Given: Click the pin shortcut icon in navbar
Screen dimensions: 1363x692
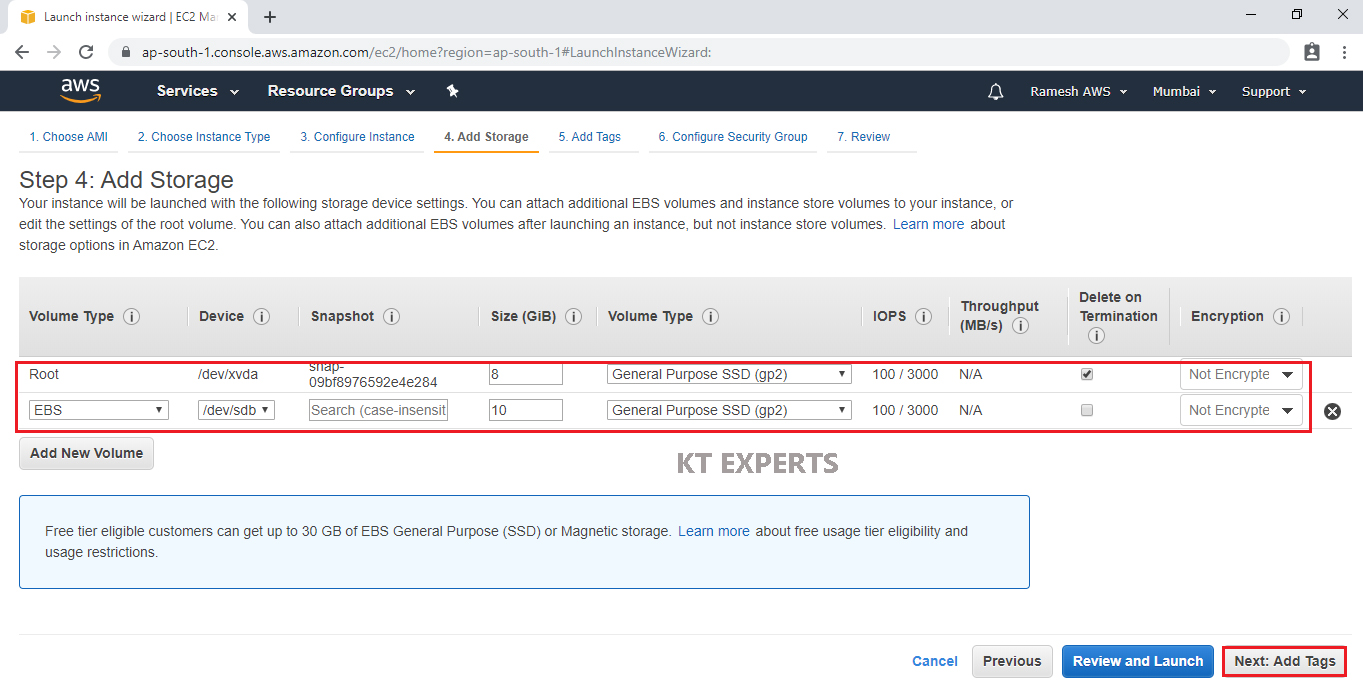Looking at the screenshot, I should point(452,91).
